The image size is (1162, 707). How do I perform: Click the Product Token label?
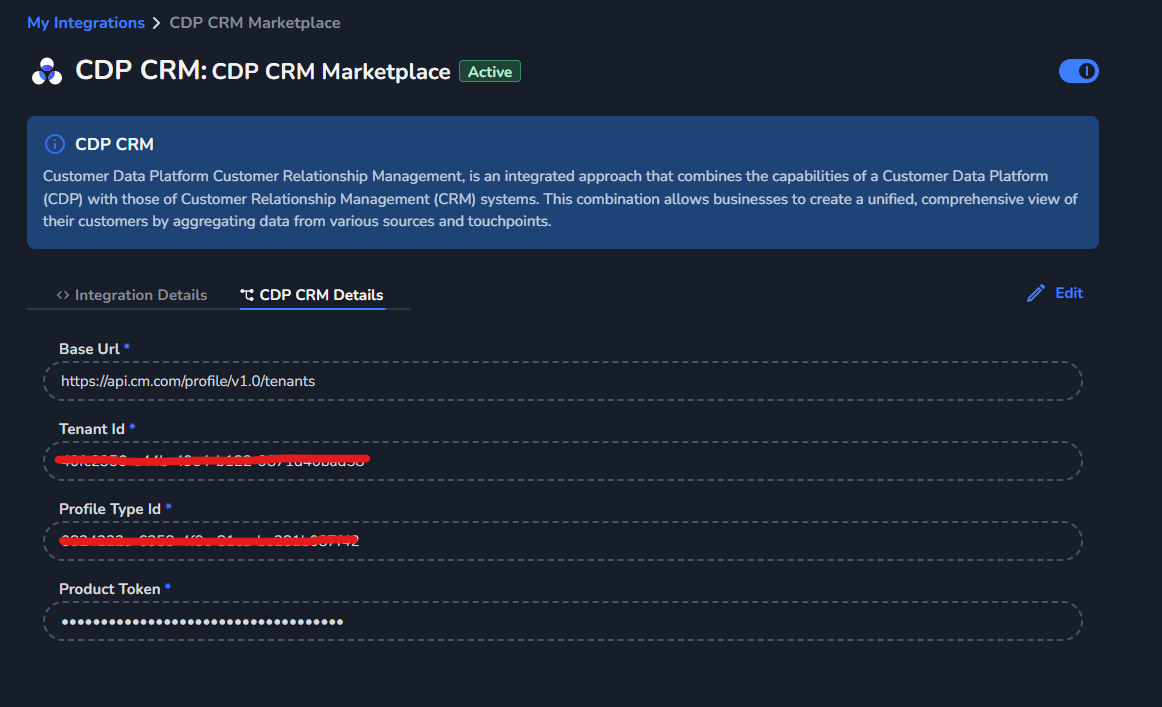tap(110, 589)
